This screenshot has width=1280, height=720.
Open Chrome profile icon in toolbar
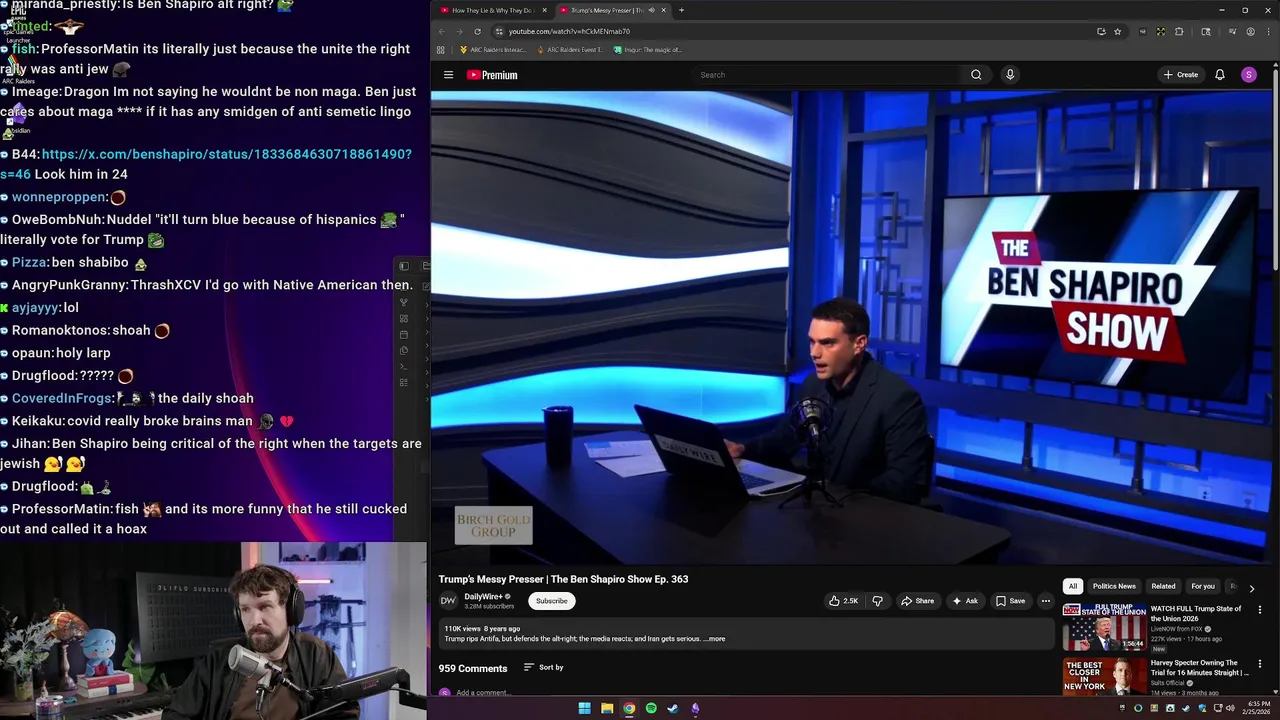tap(1250, 31)
